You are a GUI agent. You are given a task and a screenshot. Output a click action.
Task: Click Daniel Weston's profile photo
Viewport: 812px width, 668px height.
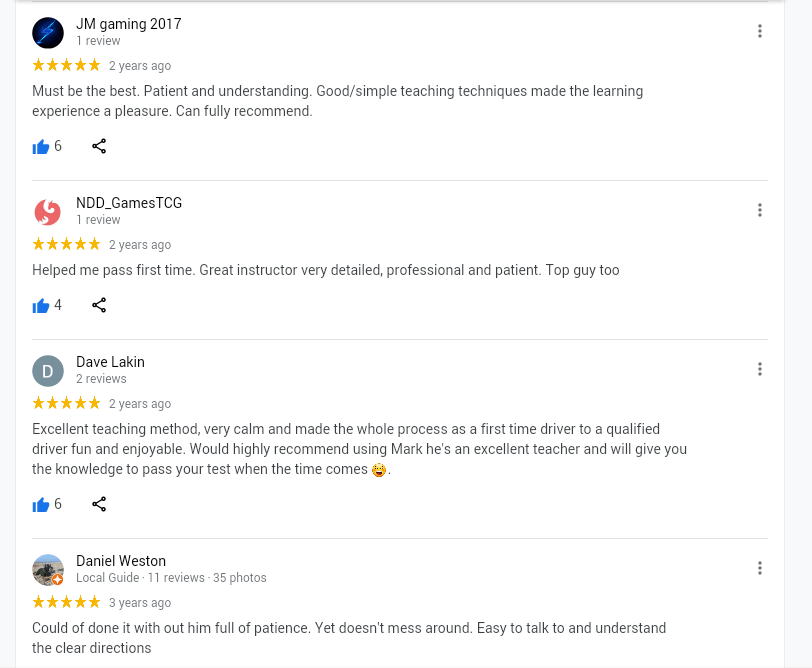[48, 570]
